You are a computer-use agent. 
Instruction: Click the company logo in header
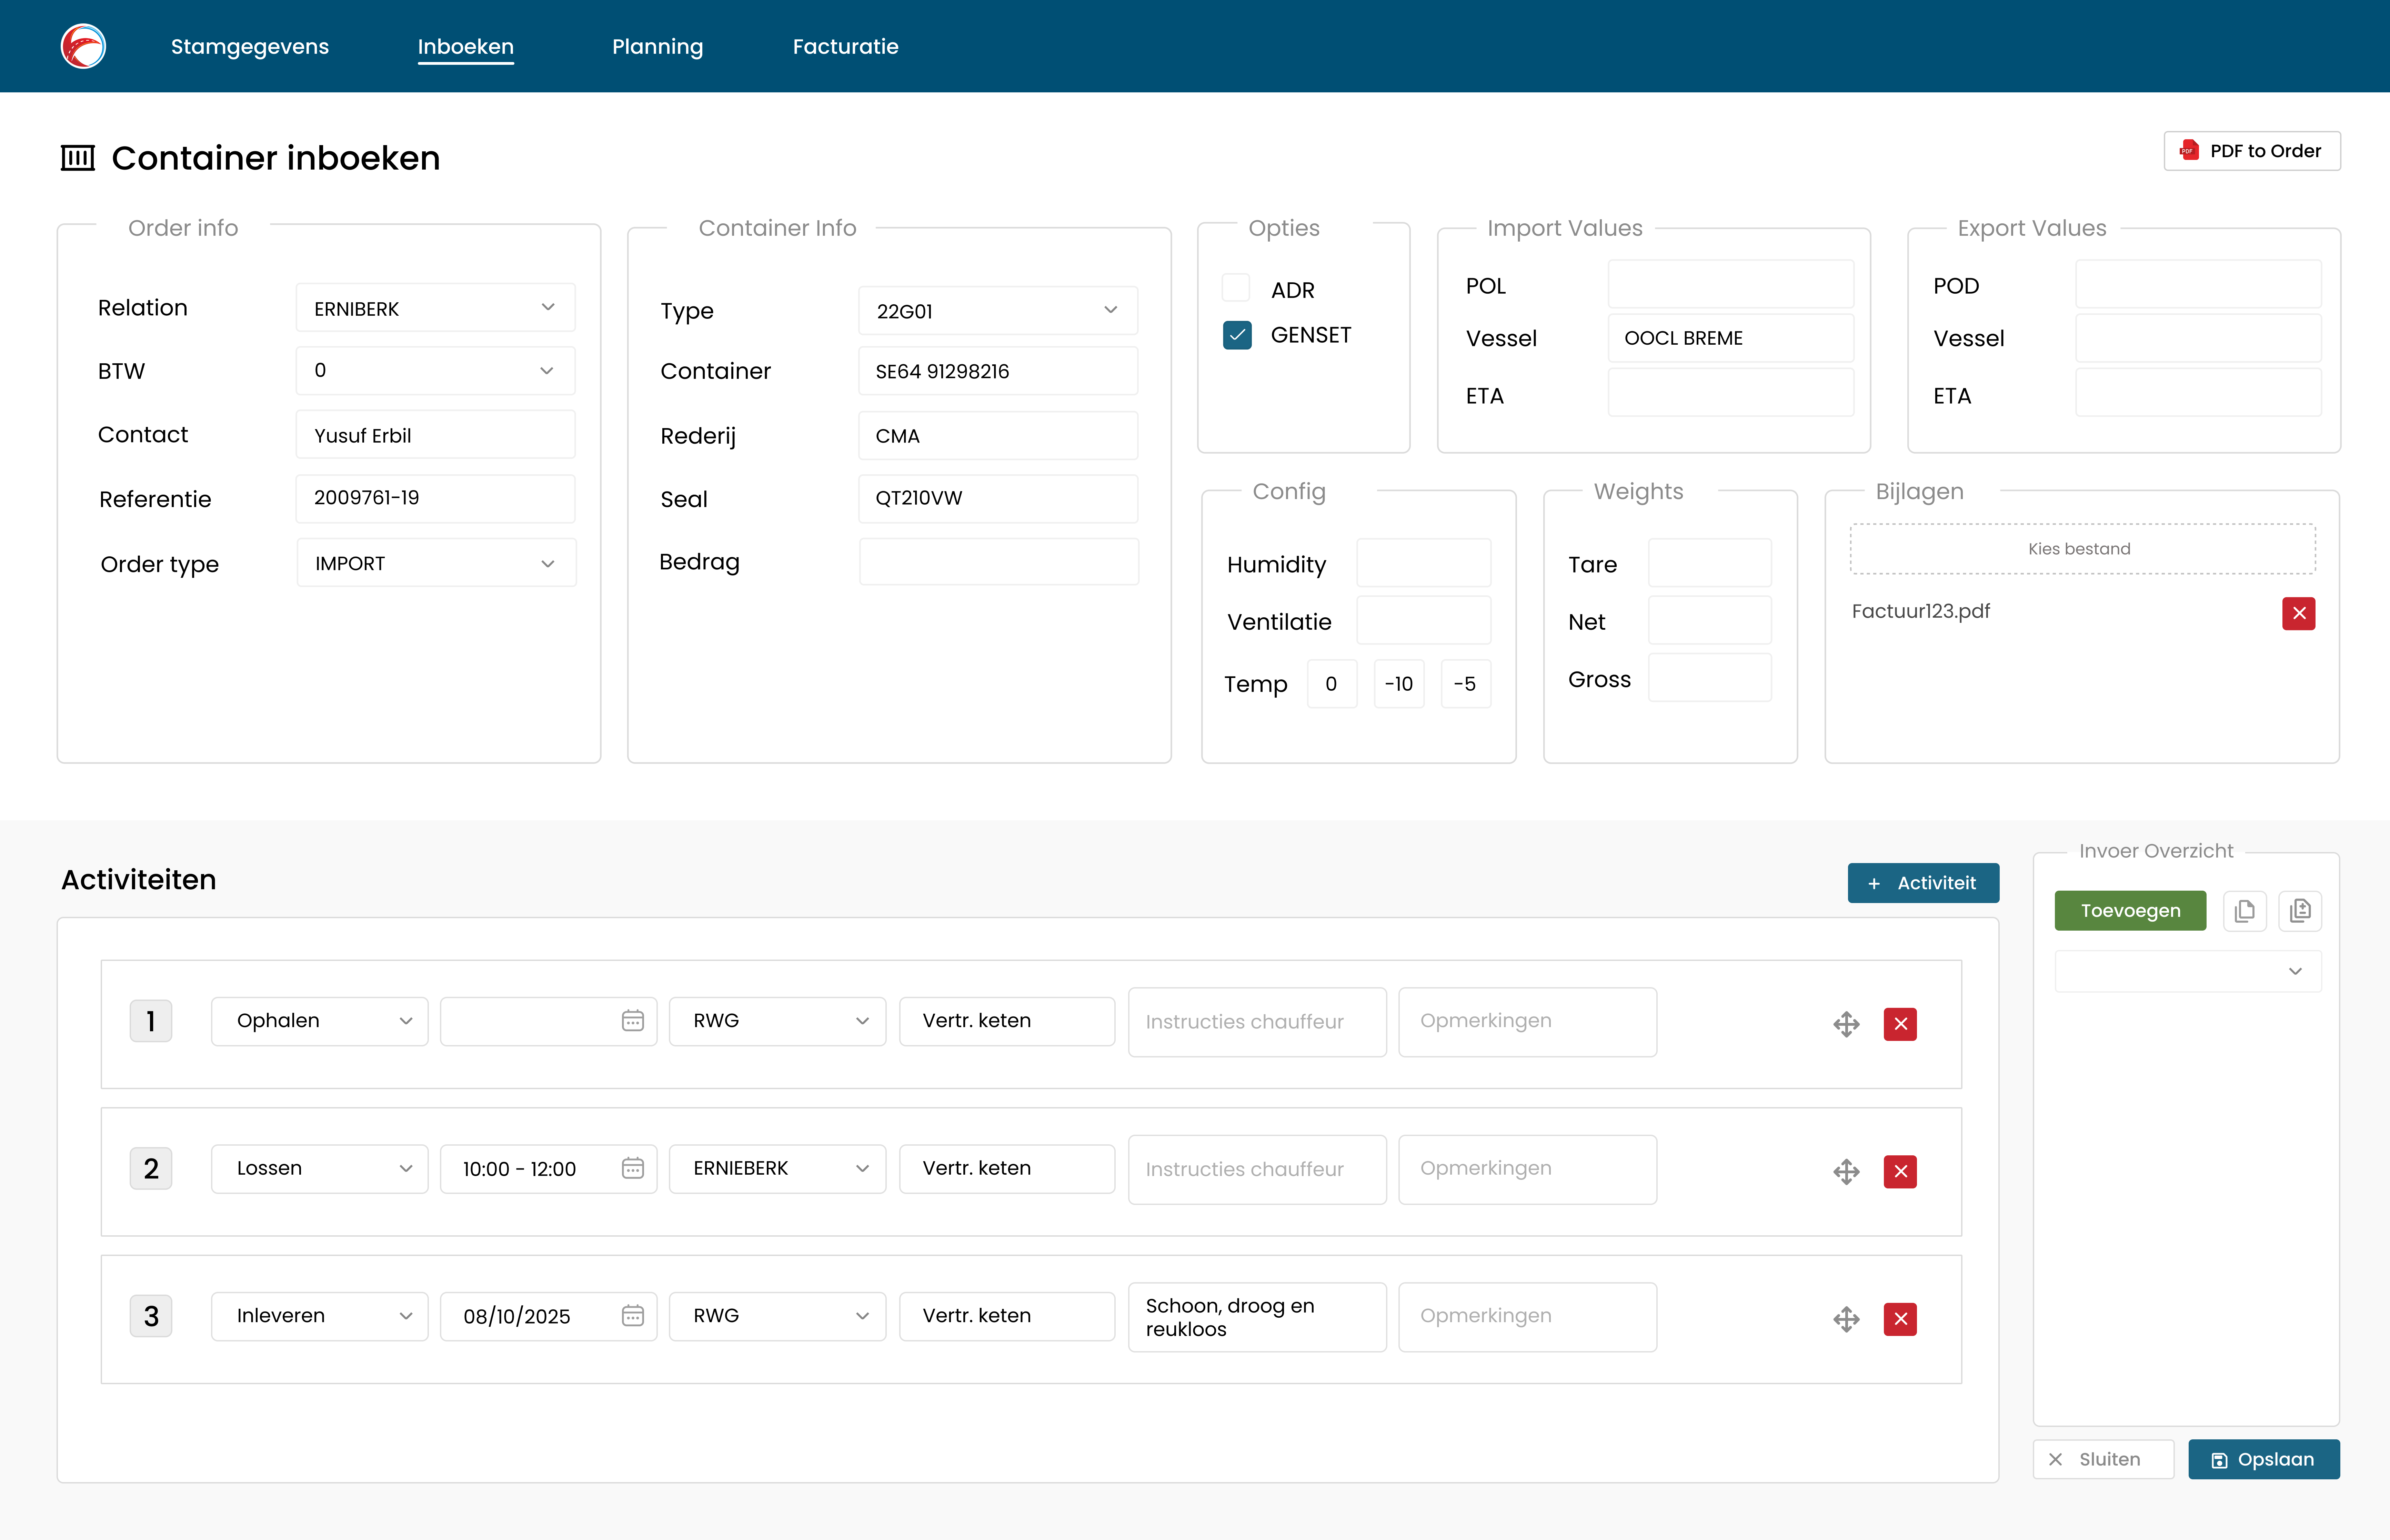(83, 46)
